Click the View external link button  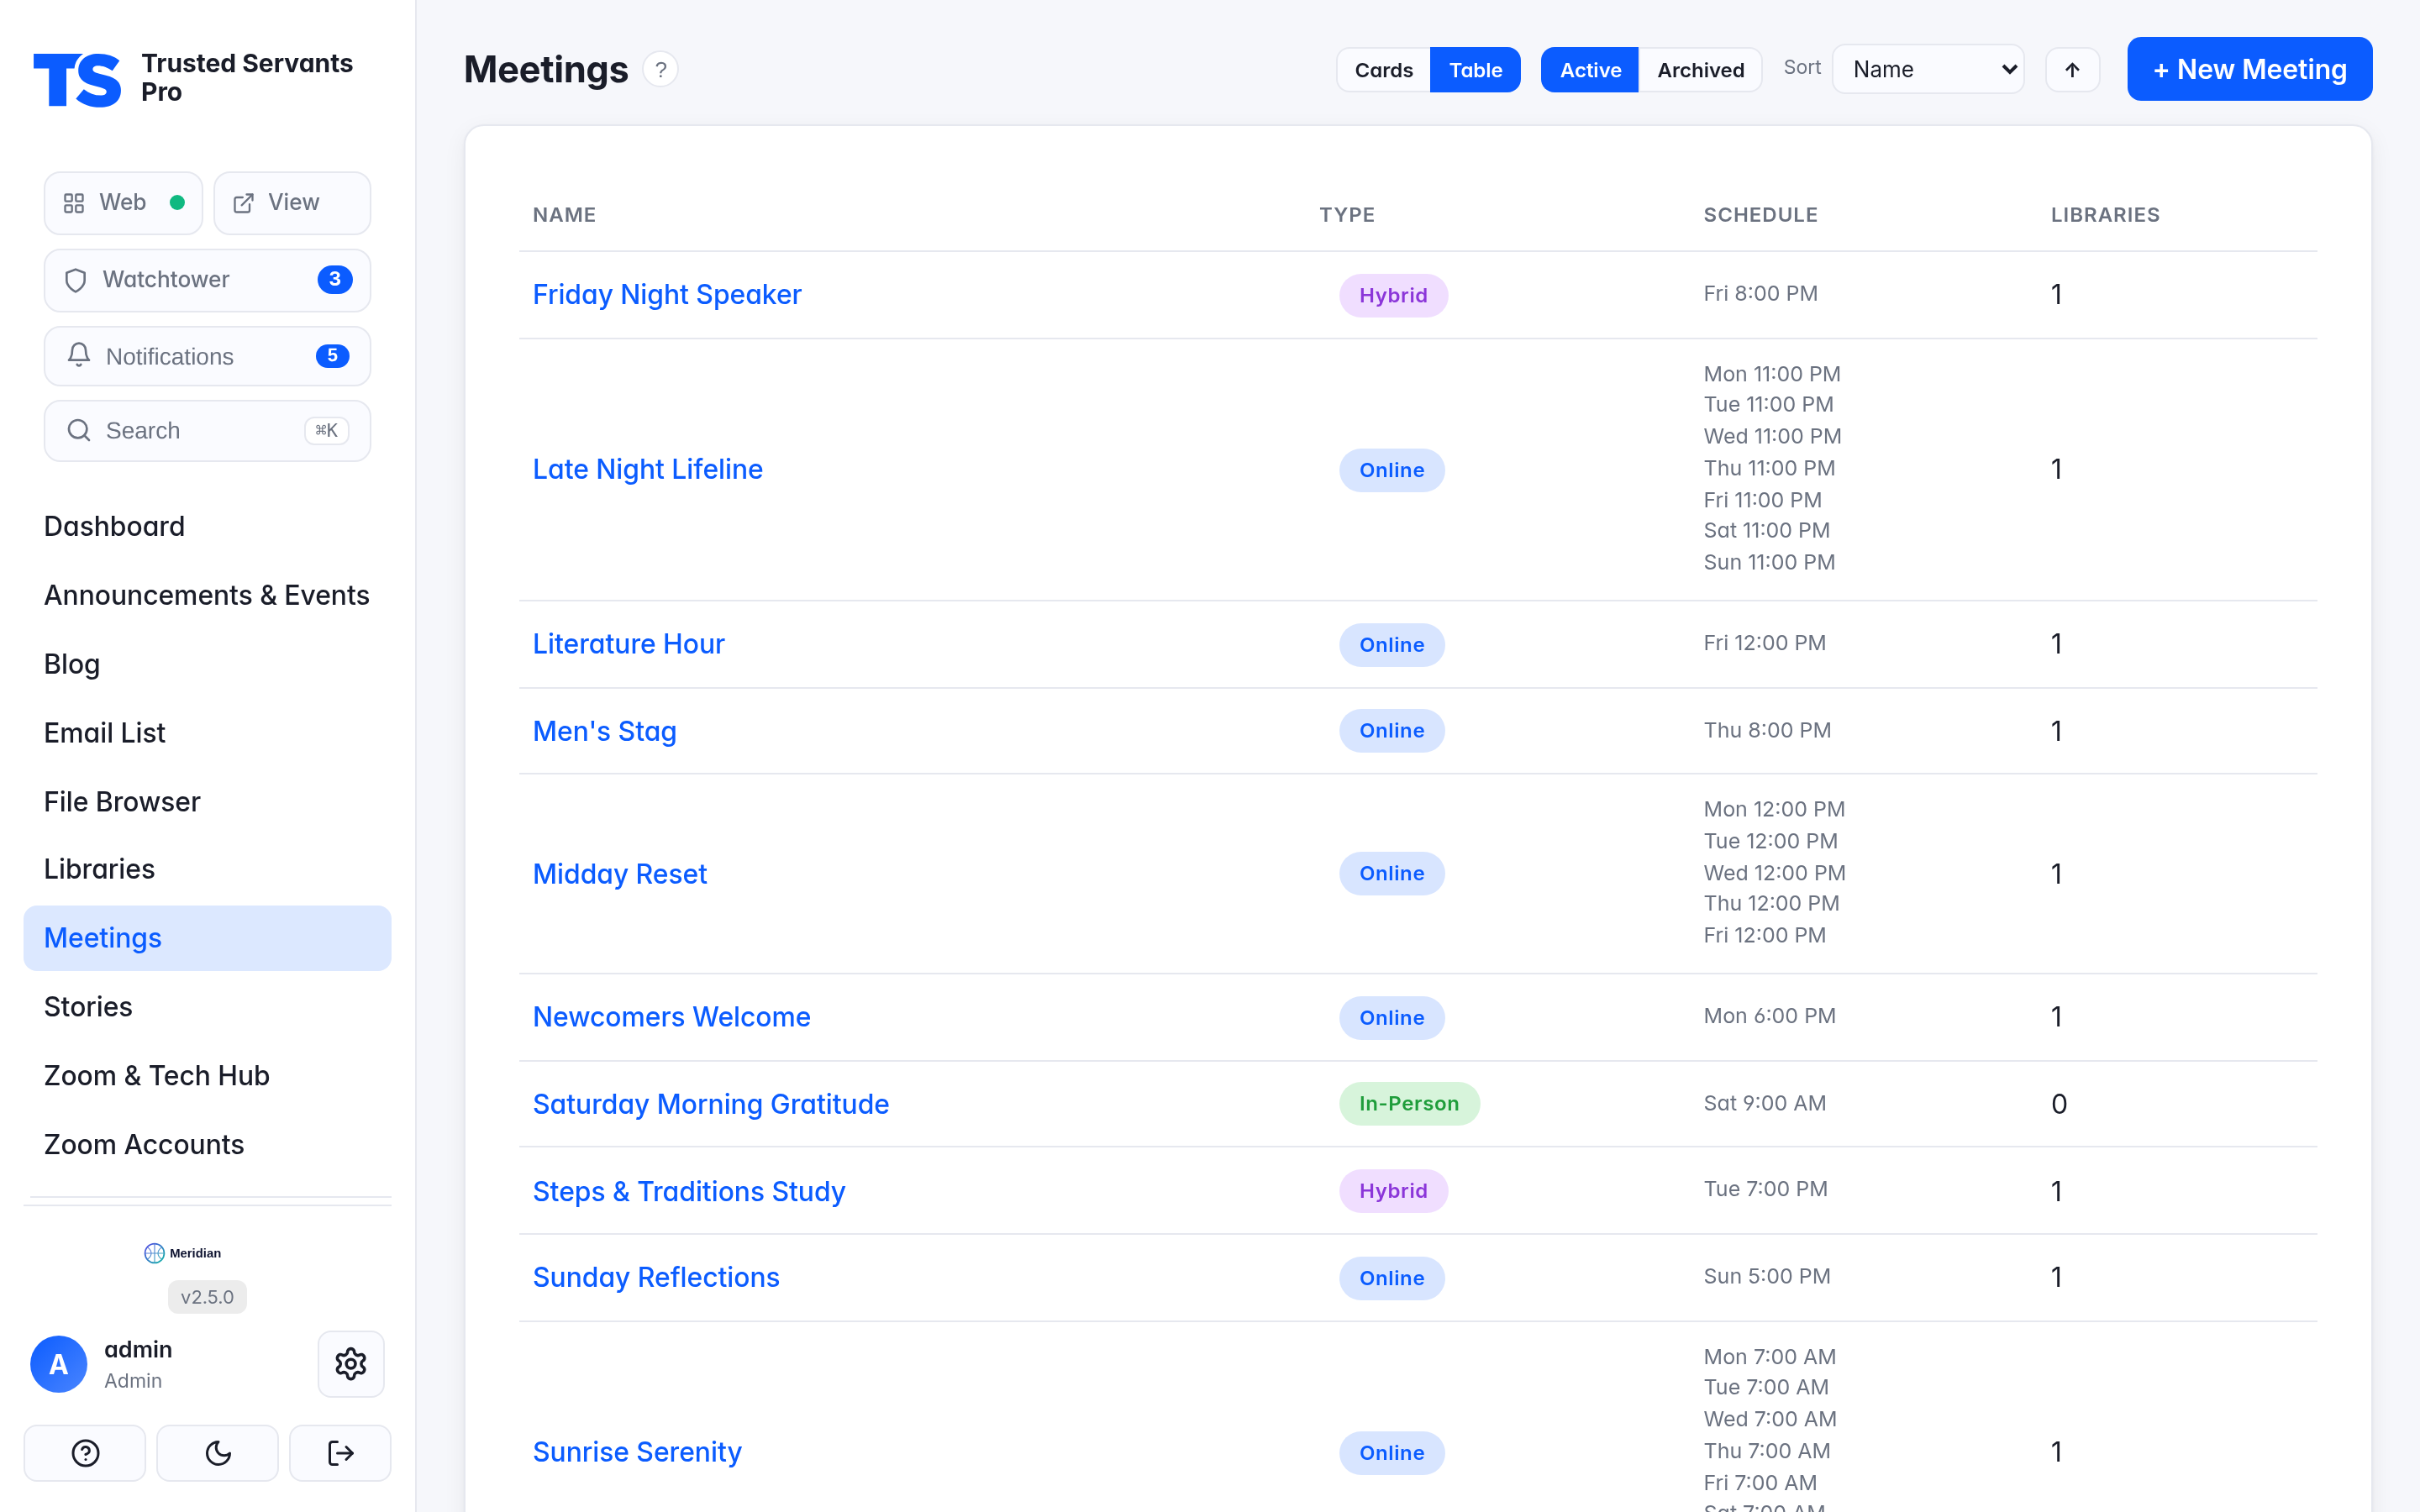[292, 203]
